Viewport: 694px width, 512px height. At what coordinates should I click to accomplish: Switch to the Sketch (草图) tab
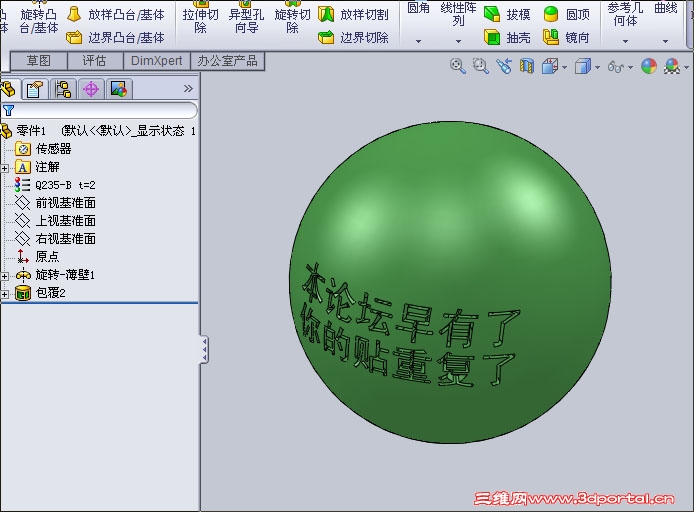(39, 61)
